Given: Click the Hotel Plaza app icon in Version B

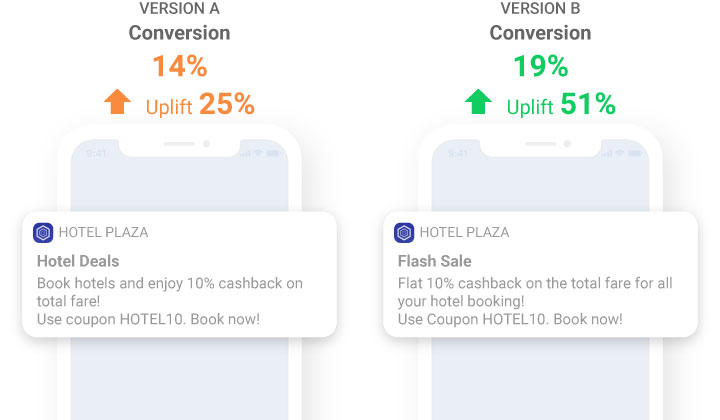Looking at the screenshot, I should tap(404, 232).
